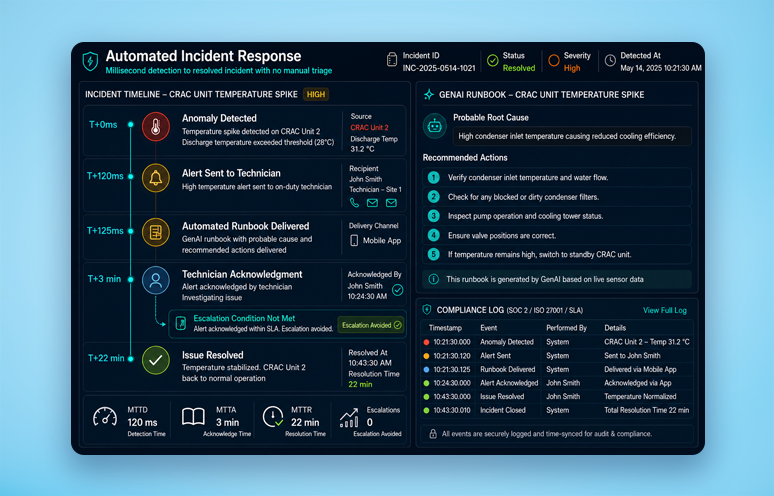Click the first envelope icon under Recipient
Viewport: 774px width, 496px height.
[373, 202]
